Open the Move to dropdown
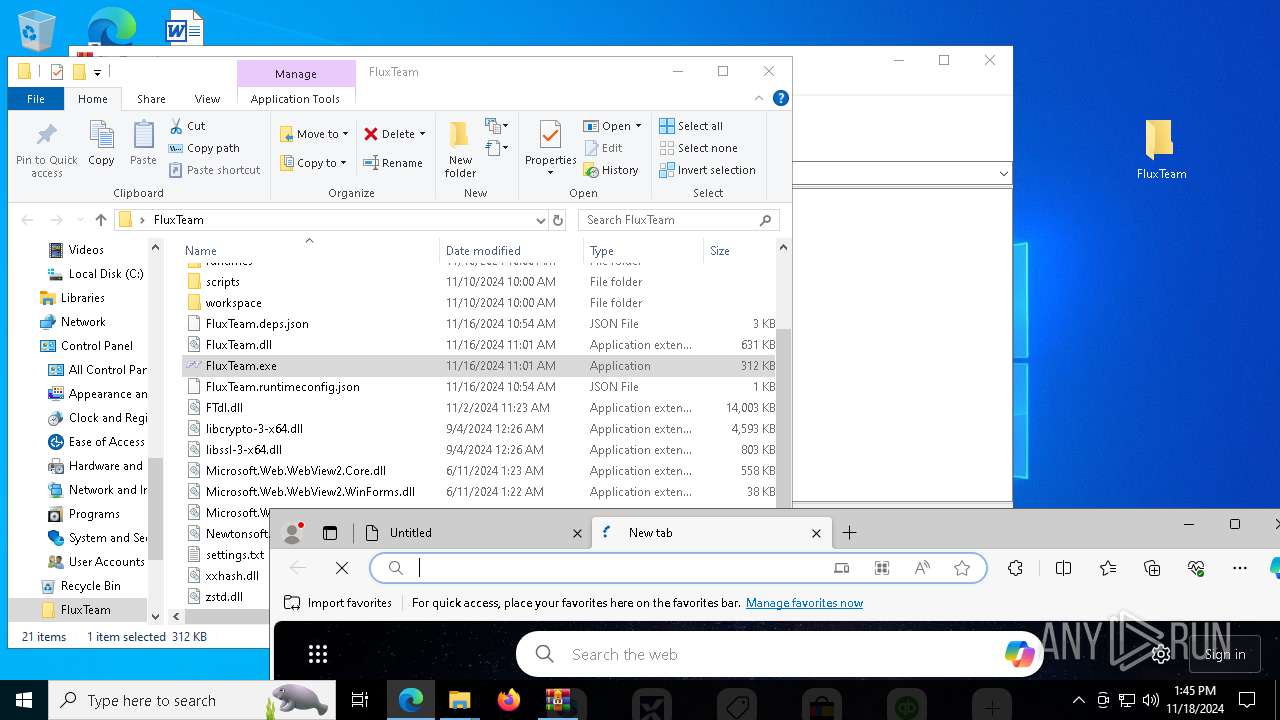 (x=314, y=134)
